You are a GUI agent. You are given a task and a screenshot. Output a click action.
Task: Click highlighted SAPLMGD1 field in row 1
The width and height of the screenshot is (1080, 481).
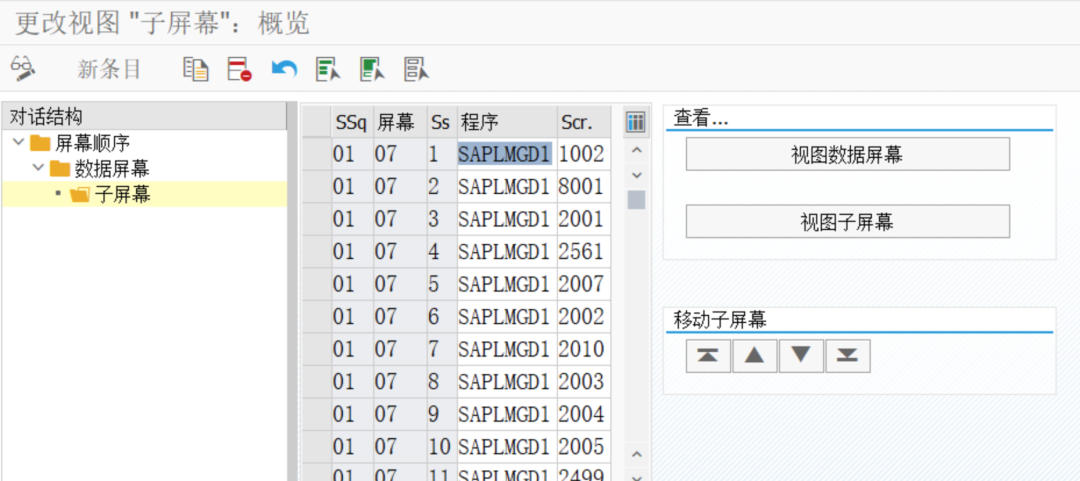(506, 154)
